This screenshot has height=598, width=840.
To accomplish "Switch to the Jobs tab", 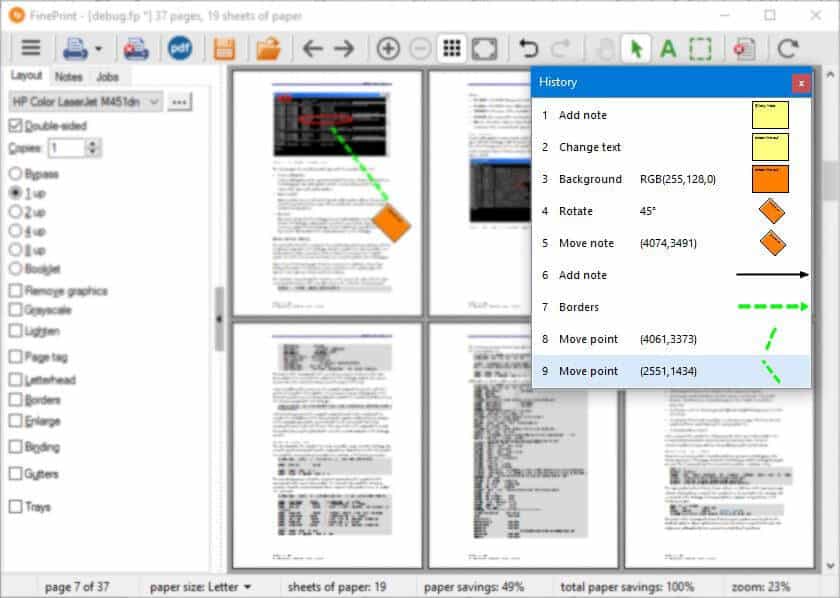I will 108,77.
